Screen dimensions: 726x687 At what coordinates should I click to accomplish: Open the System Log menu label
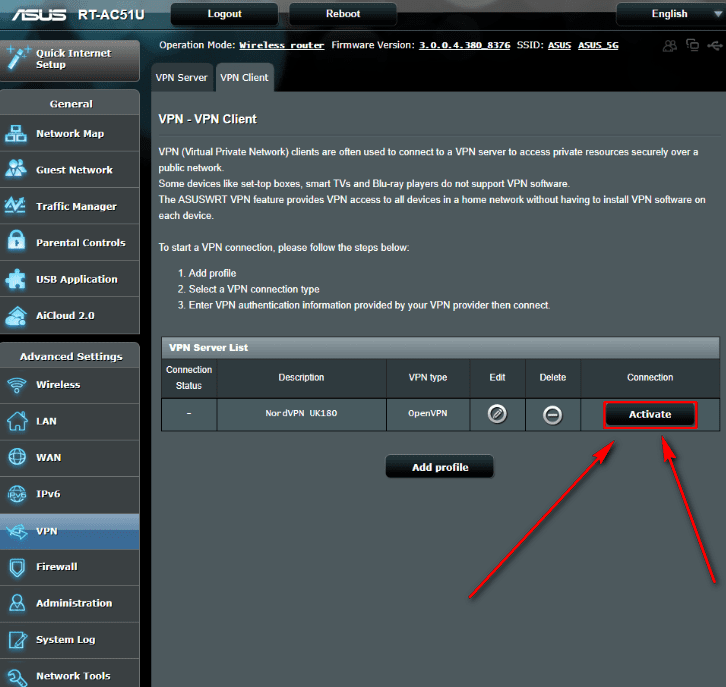coord(66,640)
